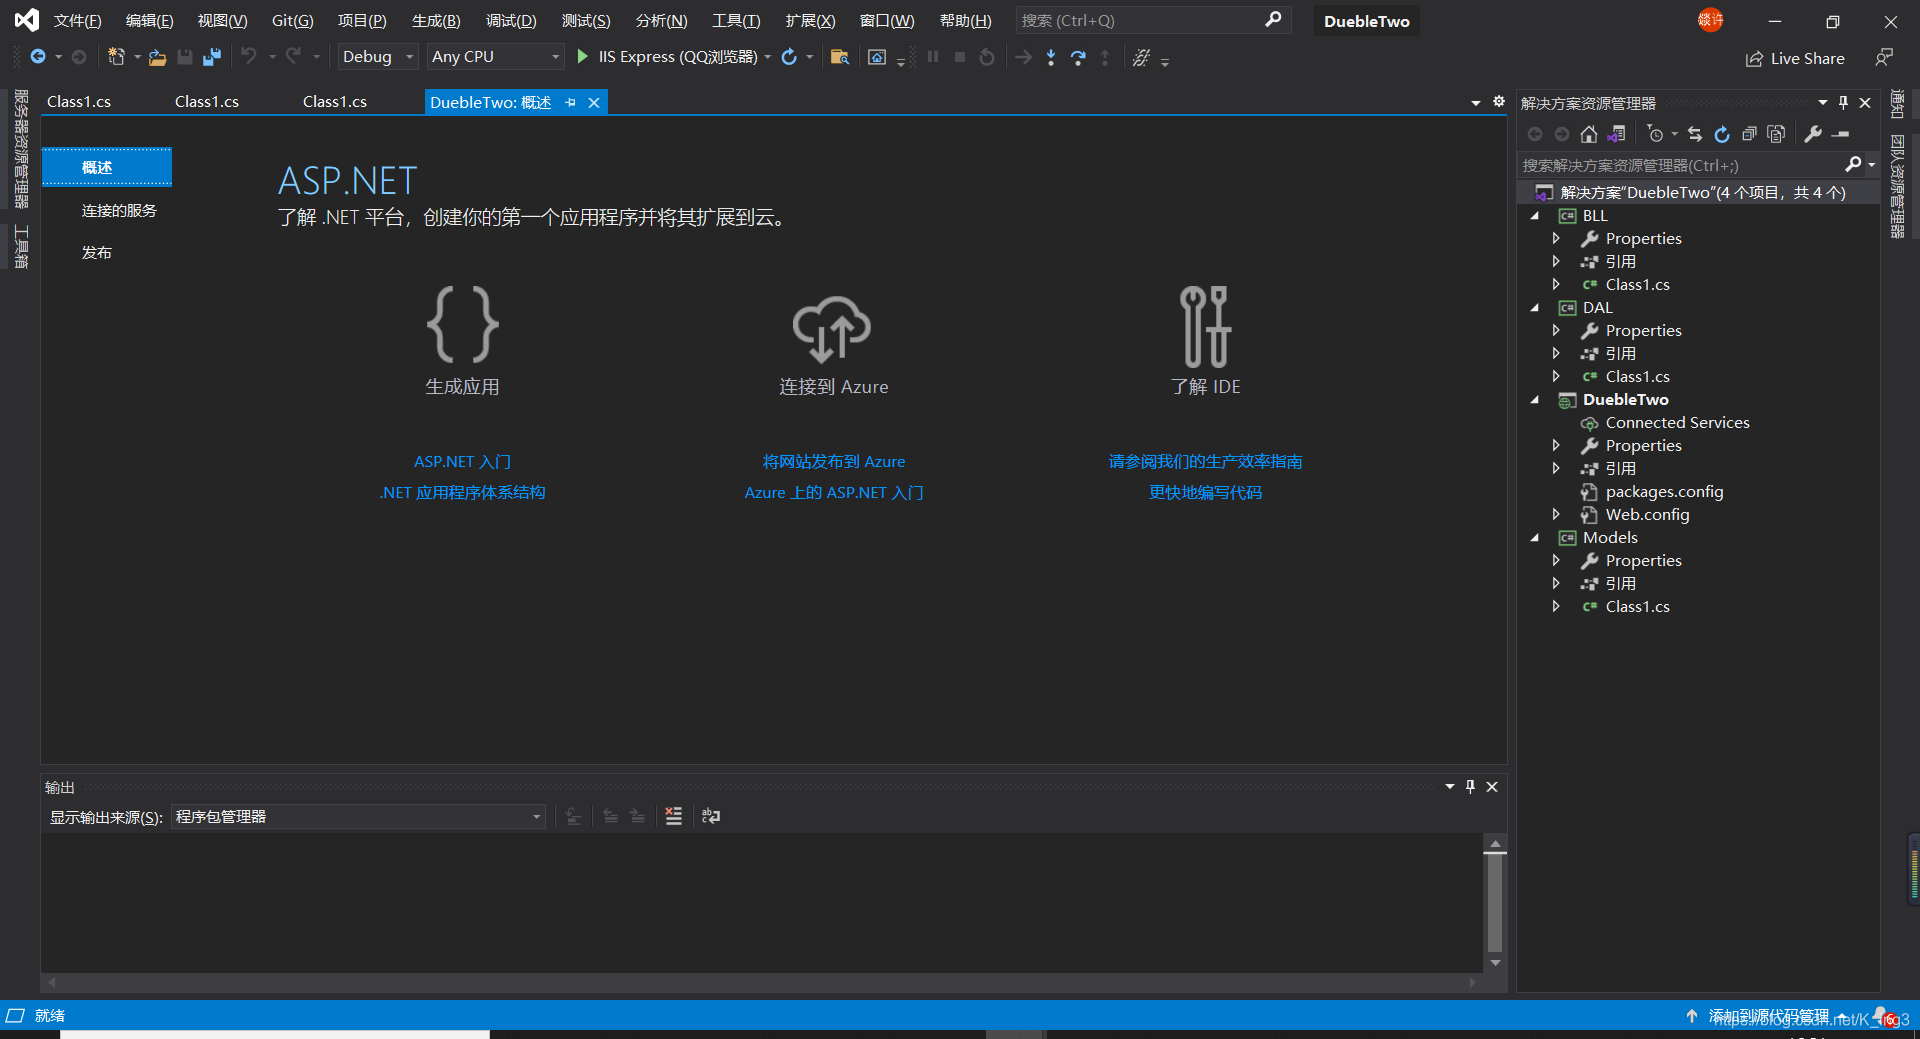Click Sync with Active Document arrows icon

[1694, 134]
